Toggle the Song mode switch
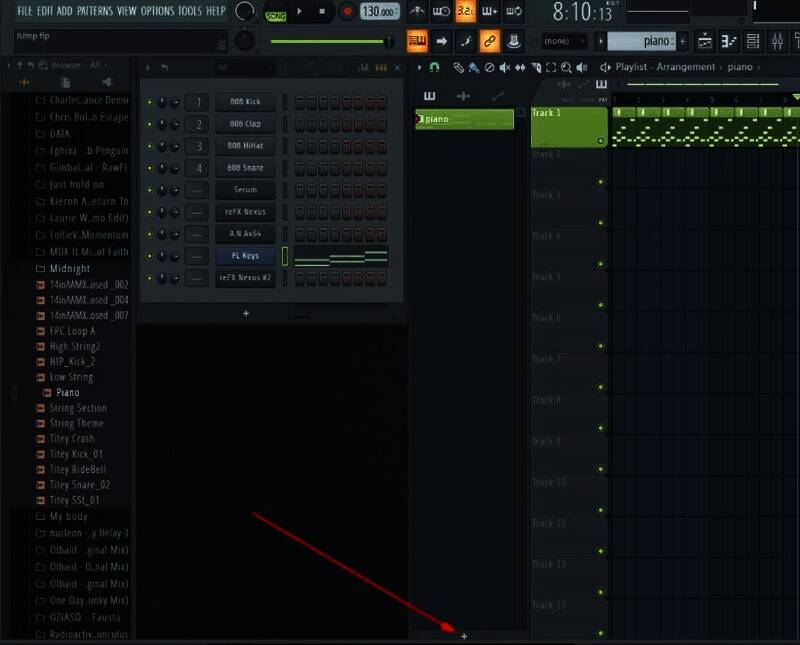This screenshot has height=645, width=800. point(274,14)
